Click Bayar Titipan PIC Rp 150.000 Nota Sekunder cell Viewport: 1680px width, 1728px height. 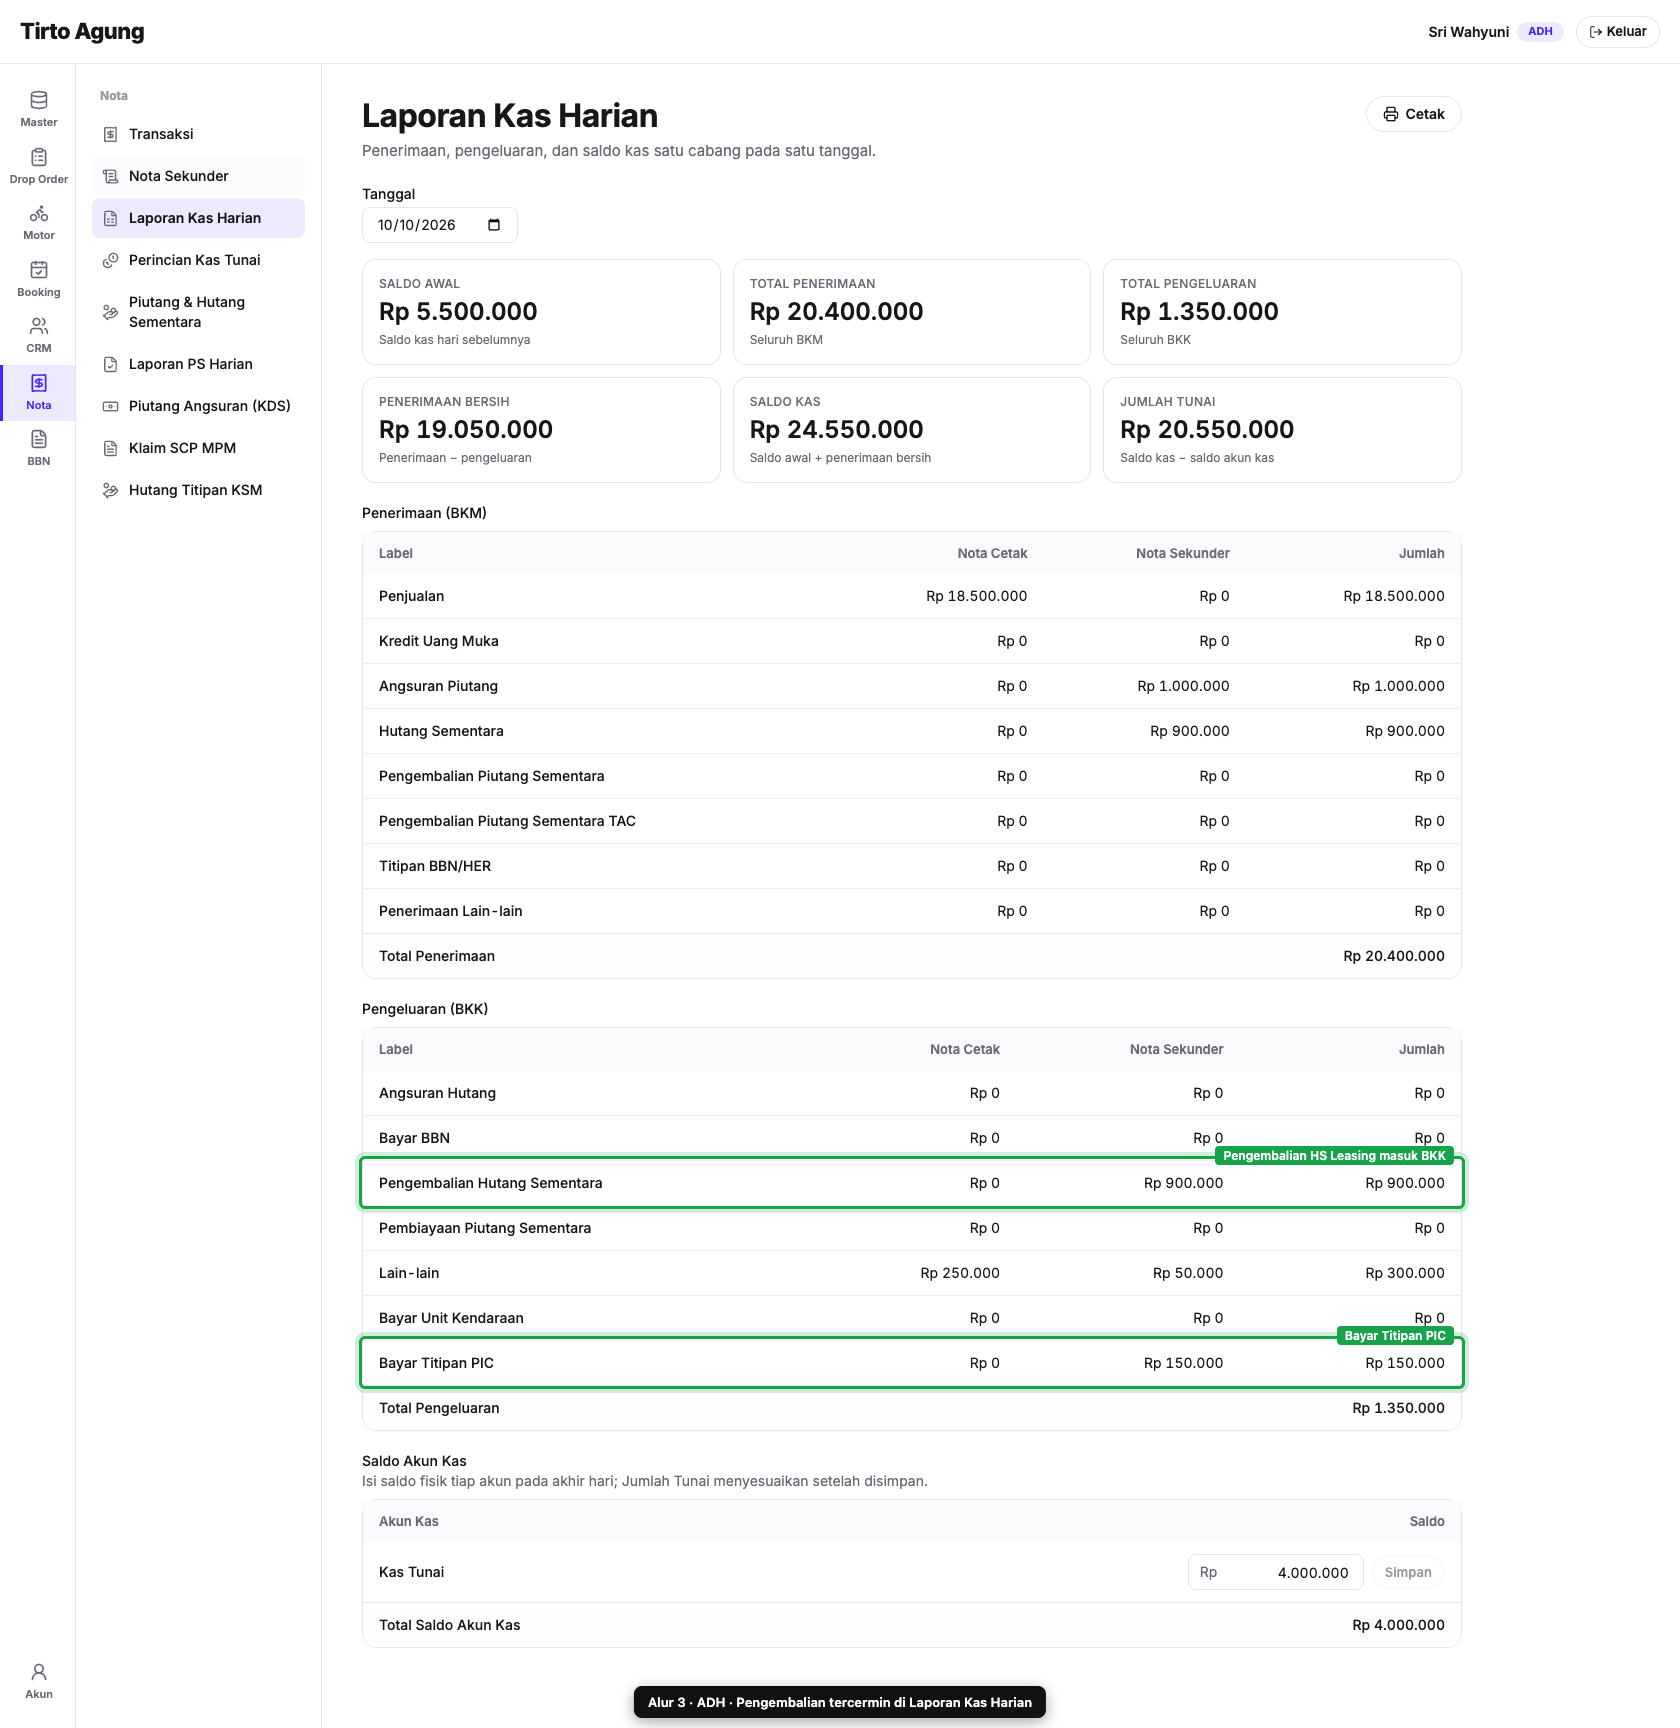pyautogui.click(x=1183, y=1363)
